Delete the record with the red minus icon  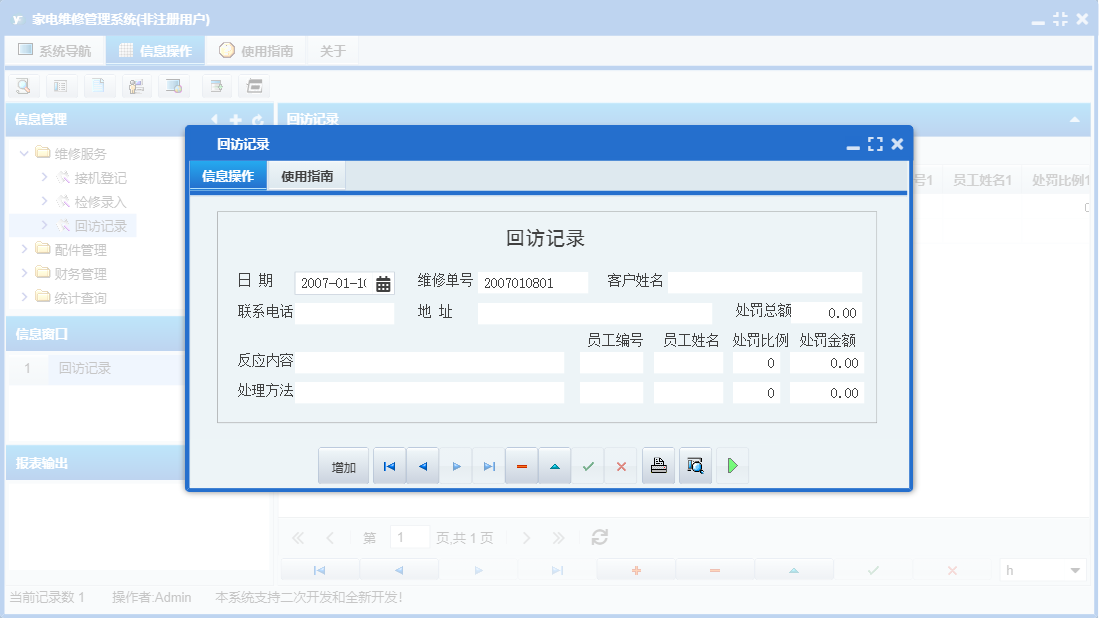(x=521, y=465)
